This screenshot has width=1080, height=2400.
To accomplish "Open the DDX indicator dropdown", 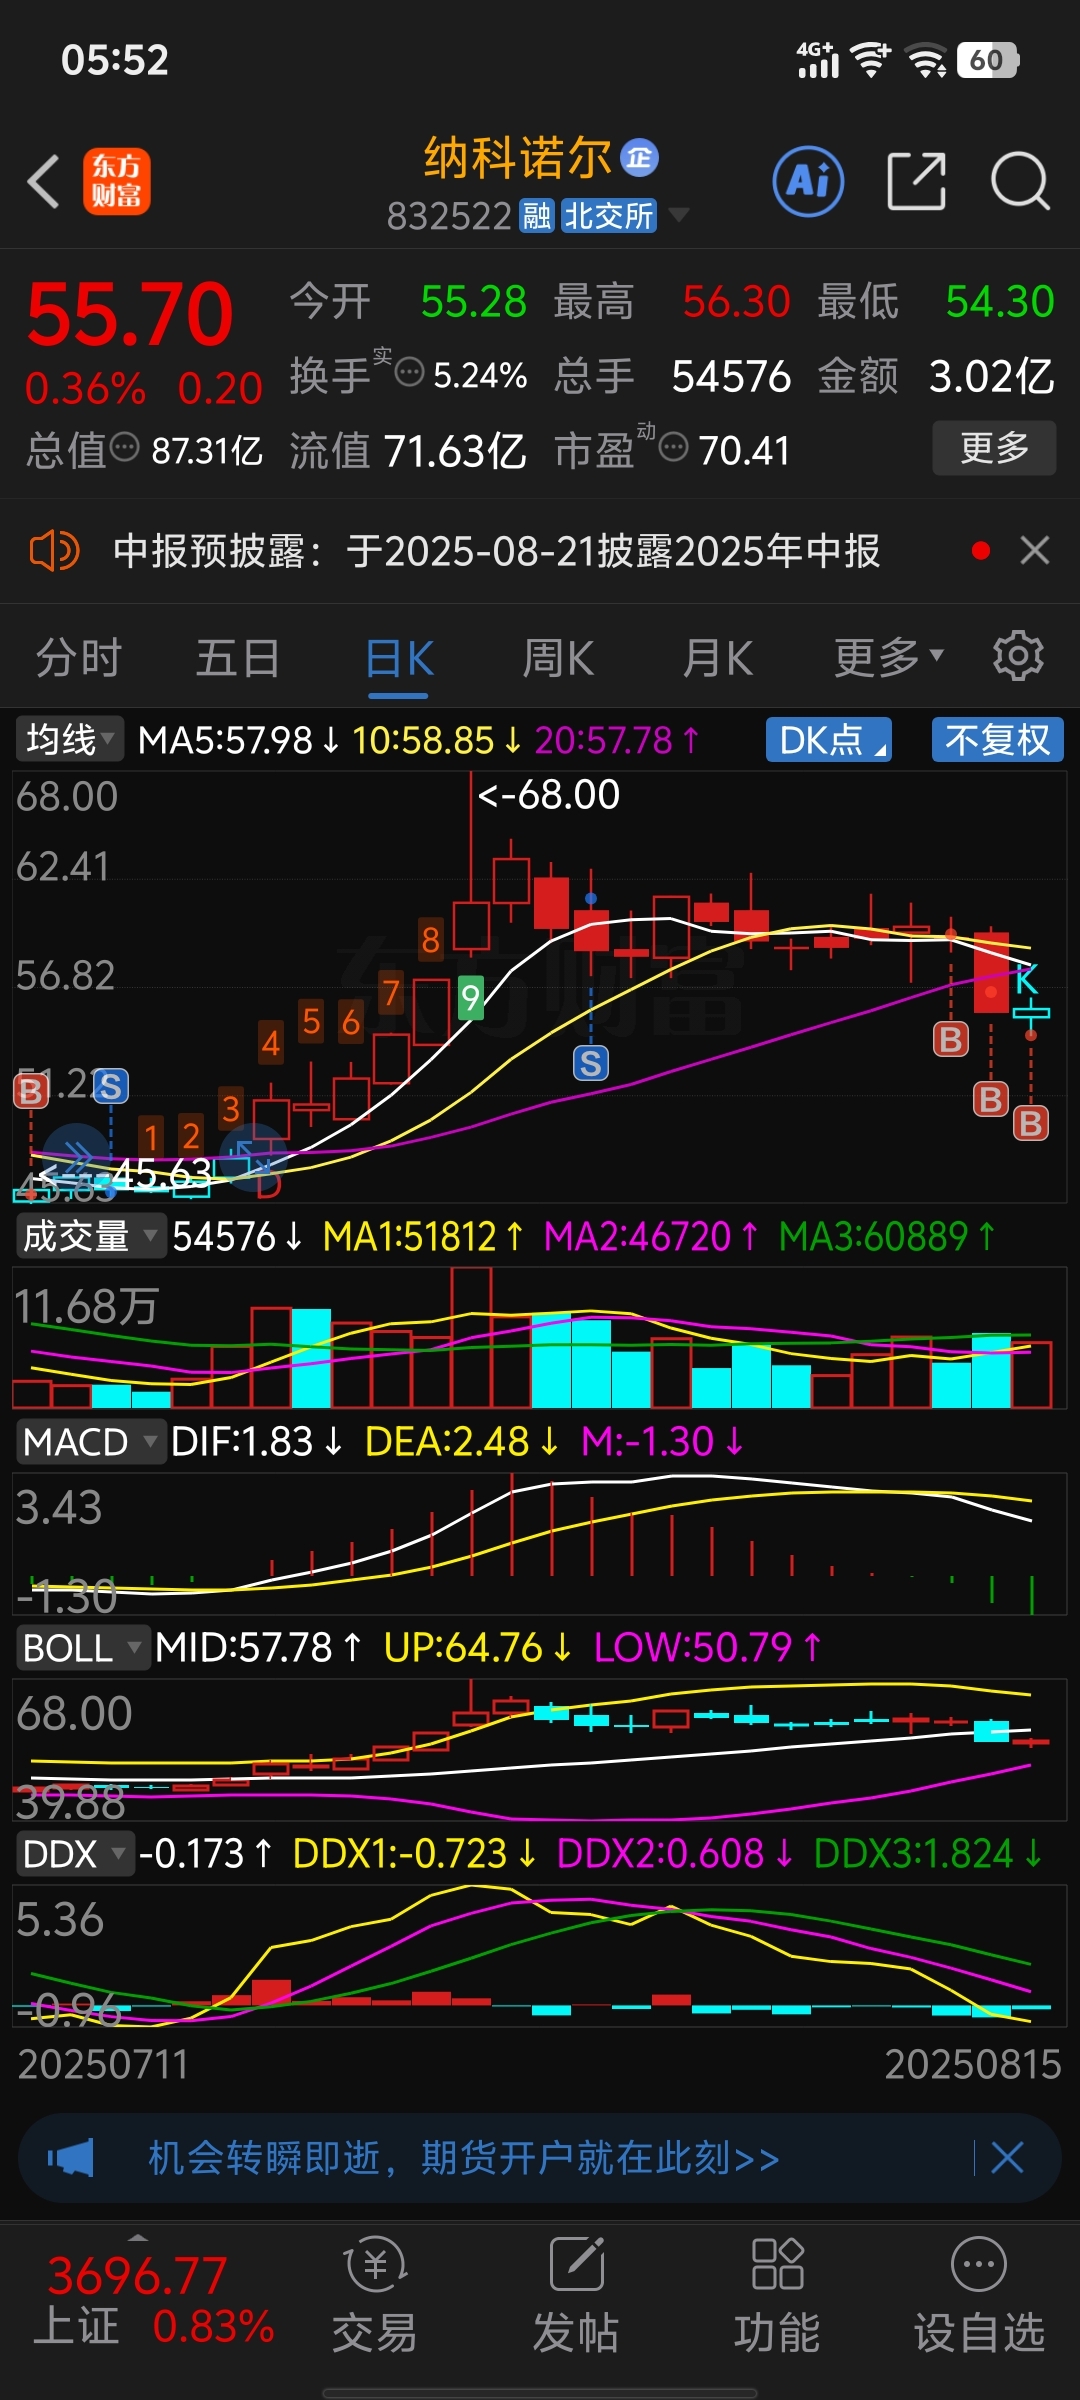I will pyautogui.click(x=75, y=1853).
